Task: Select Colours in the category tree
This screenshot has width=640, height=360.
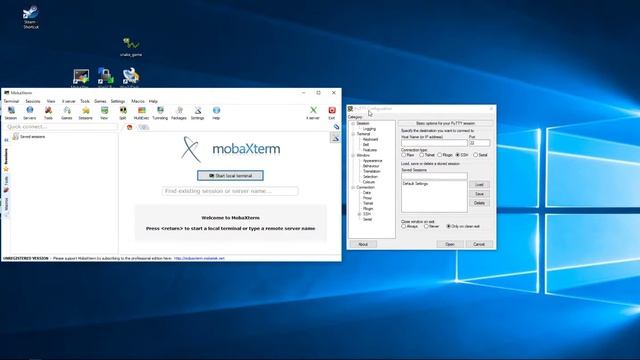Action: [x=369, y=182]
